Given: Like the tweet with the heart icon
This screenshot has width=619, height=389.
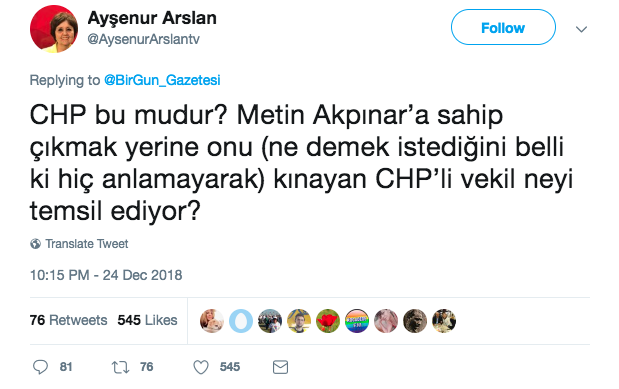Looking at the screenshot, I should pyautogui.click(x=201, y=367).
